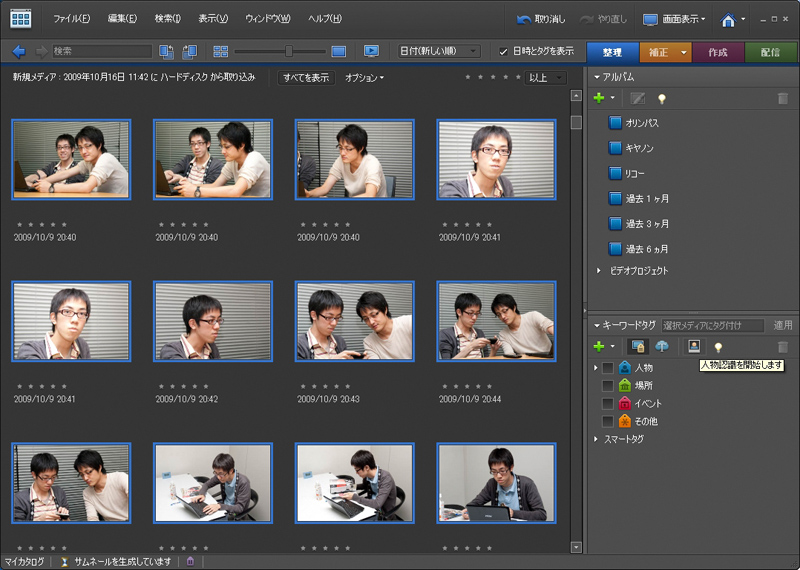This screenshot has height=570, width=800.
Task: Open the ヘルプ(H) menu
Action: [324, 18]
